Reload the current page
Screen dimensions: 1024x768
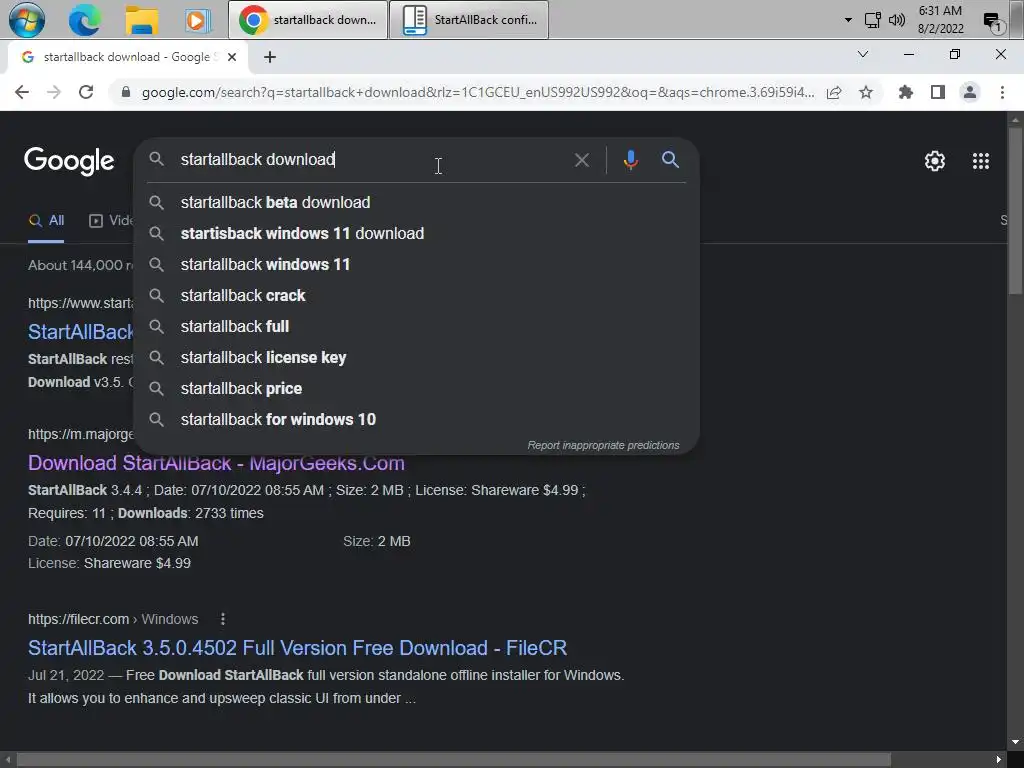click(x=86, y=92)
